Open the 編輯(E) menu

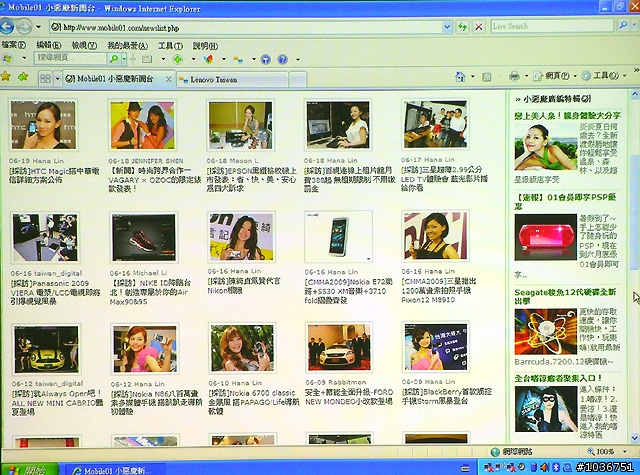(x=49, y=45)
